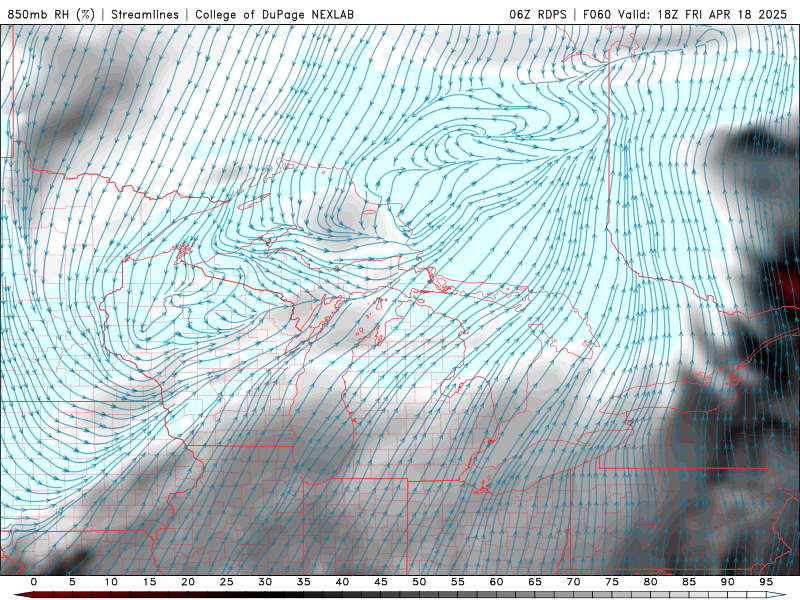The width and height of the screenshot is (800, 600).
Task: Select the '15' label on the RH legend
Action: pyautogui.click(x=149, y=582)
